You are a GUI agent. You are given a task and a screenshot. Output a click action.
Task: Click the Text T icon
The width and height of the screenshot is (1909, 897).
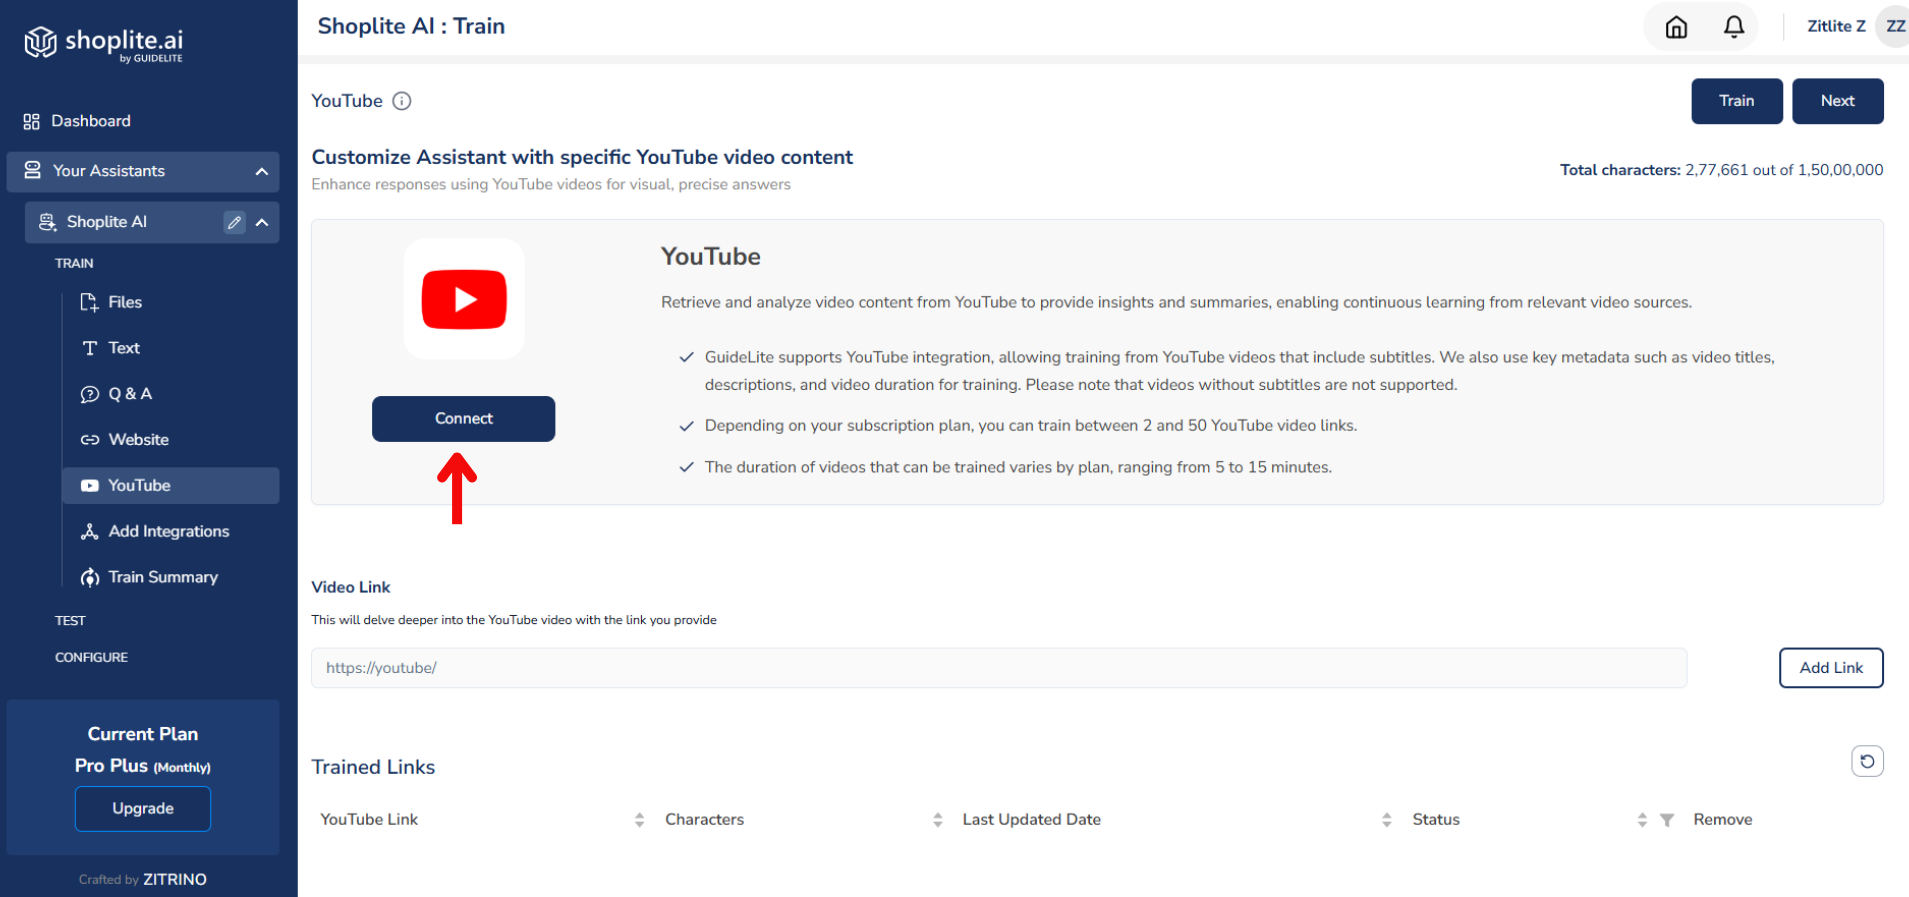click(90, 348)
